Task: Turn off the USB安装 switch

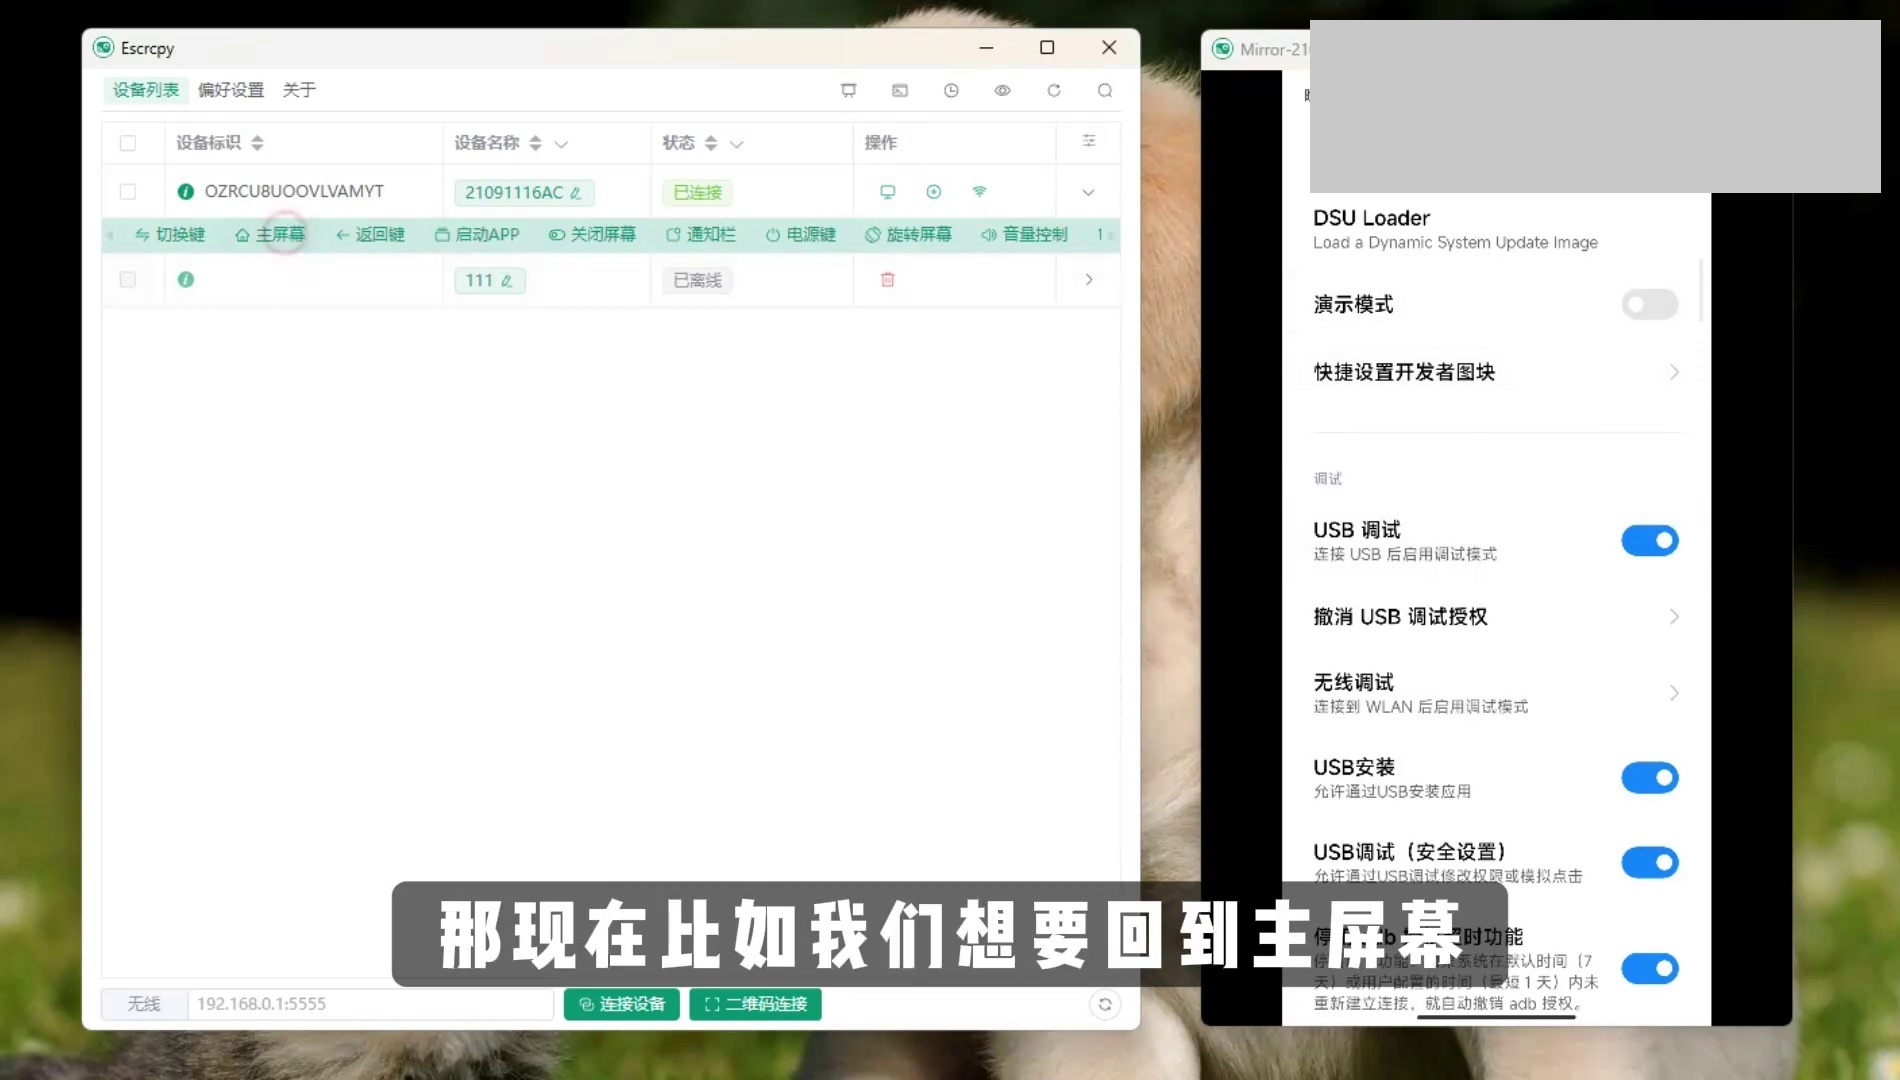Action: pyautogui.click(x=1649, y=778)
